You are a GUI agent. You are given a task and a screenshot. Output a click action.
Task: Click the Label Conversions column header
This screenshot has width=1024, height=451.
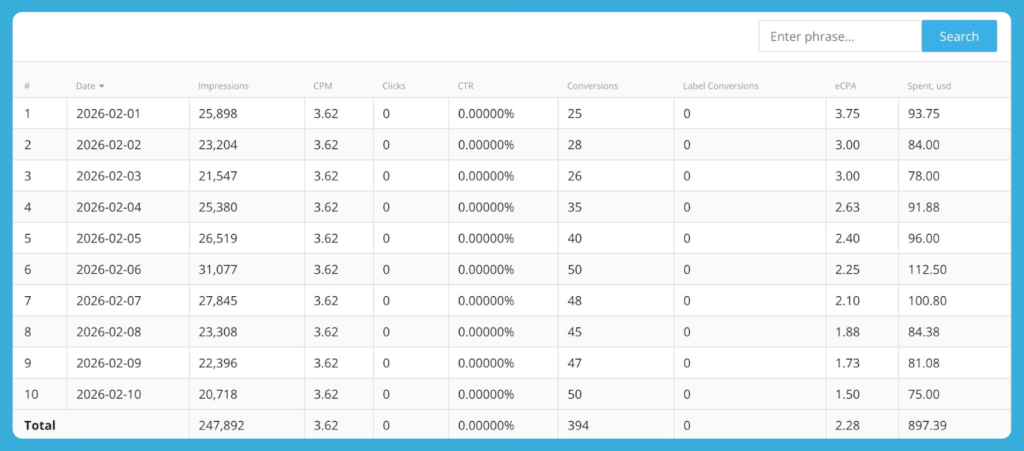coord(720,86)
